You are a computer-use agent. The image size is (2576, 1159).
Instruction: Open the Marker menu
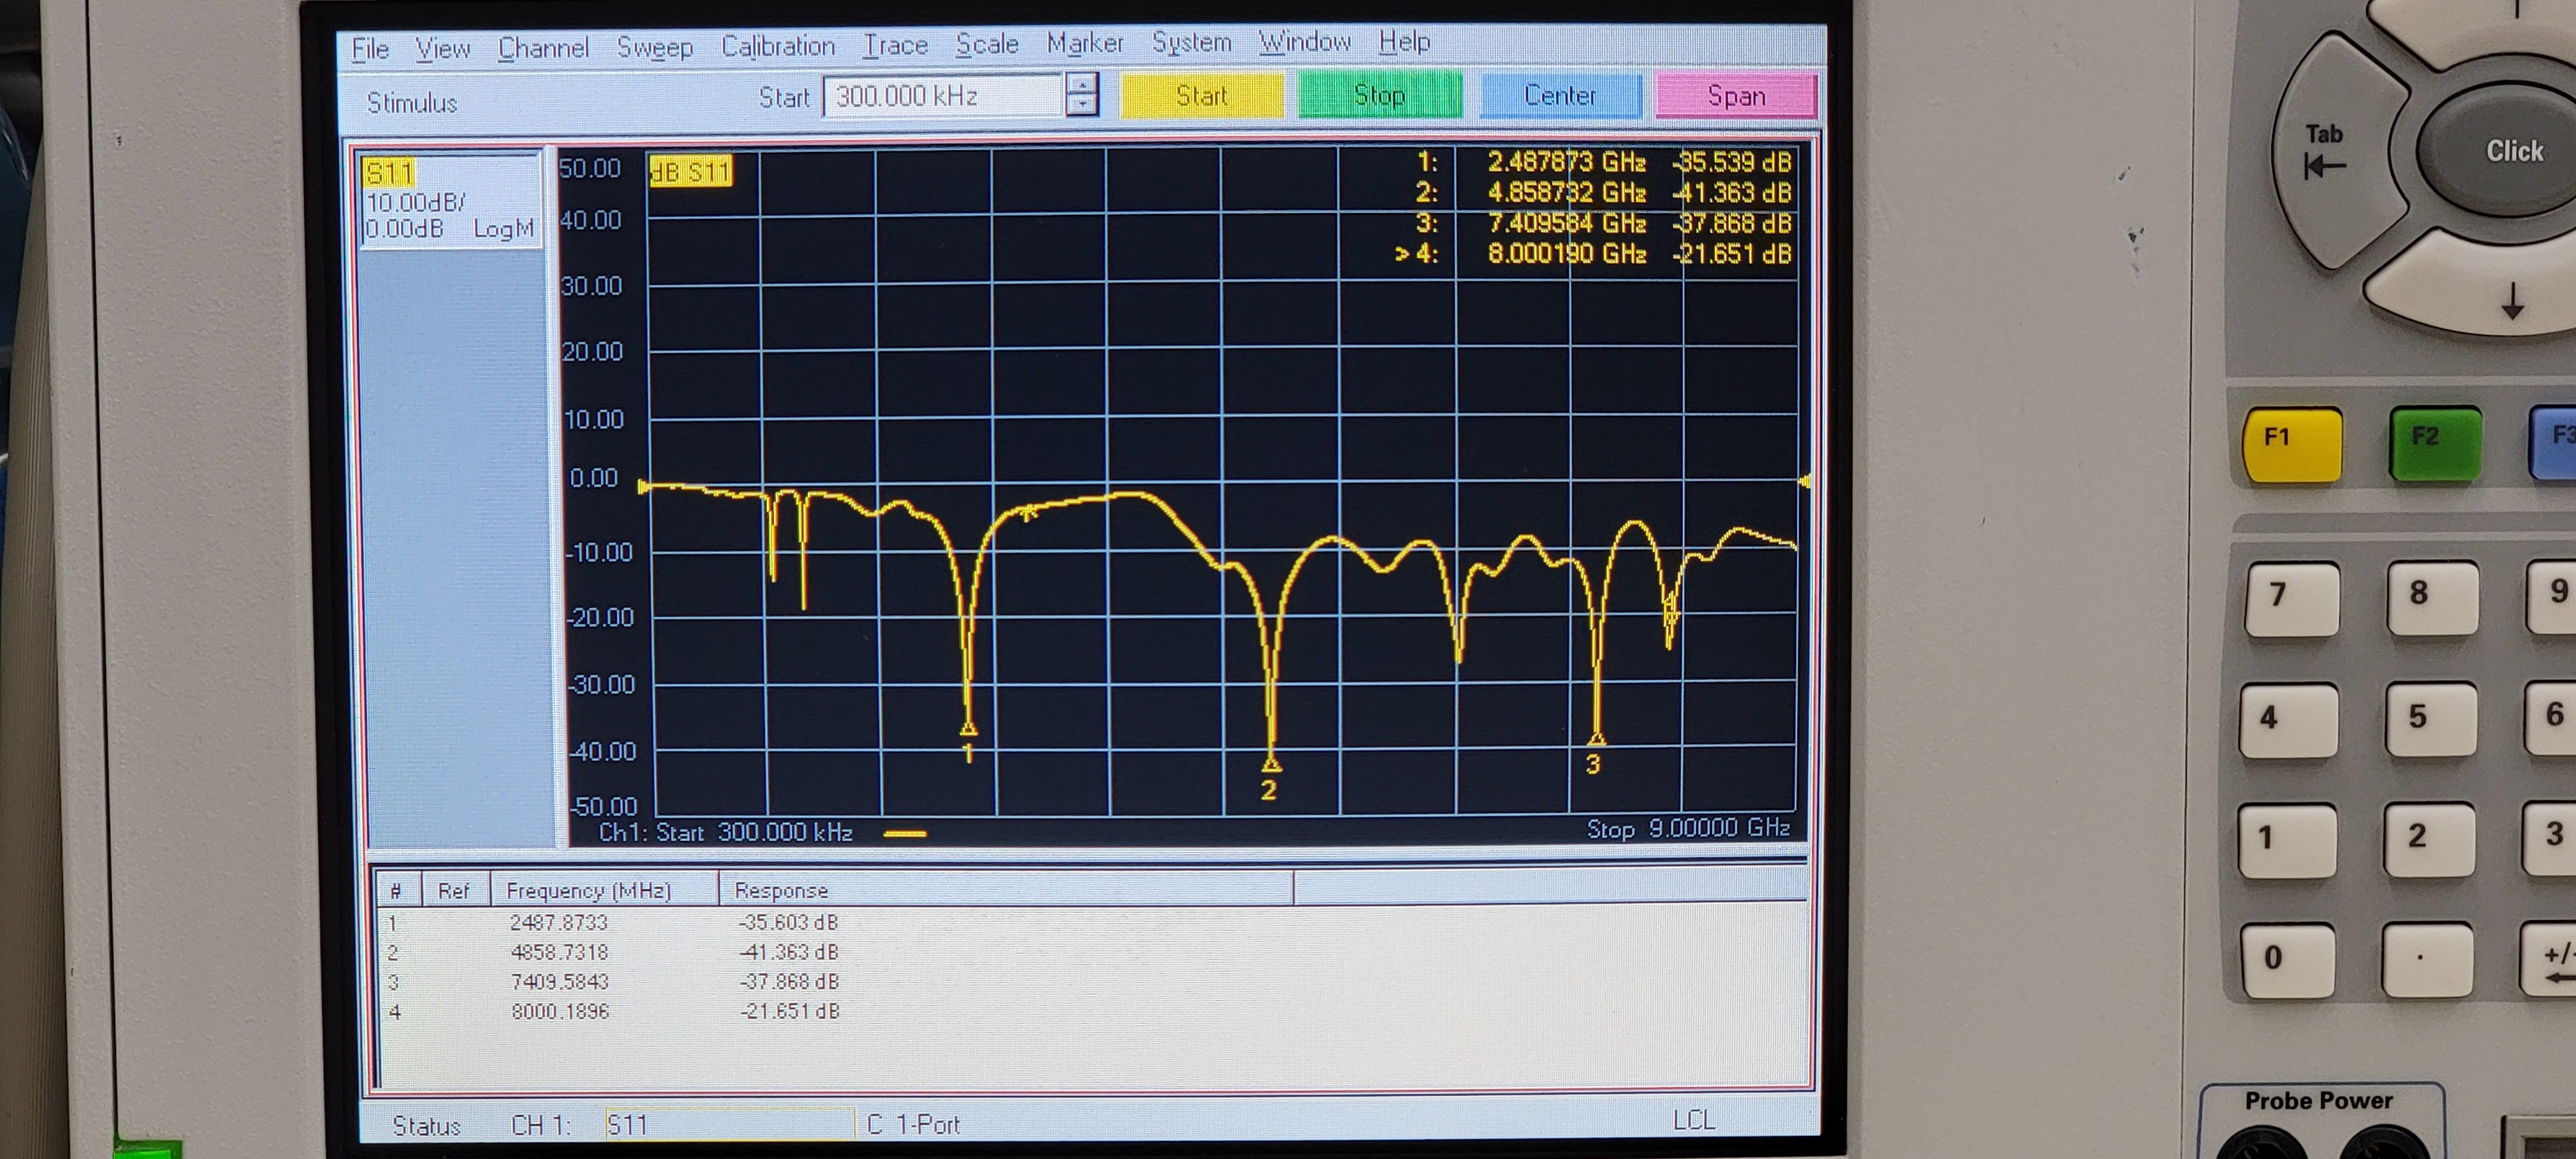tap(1084, 43)
